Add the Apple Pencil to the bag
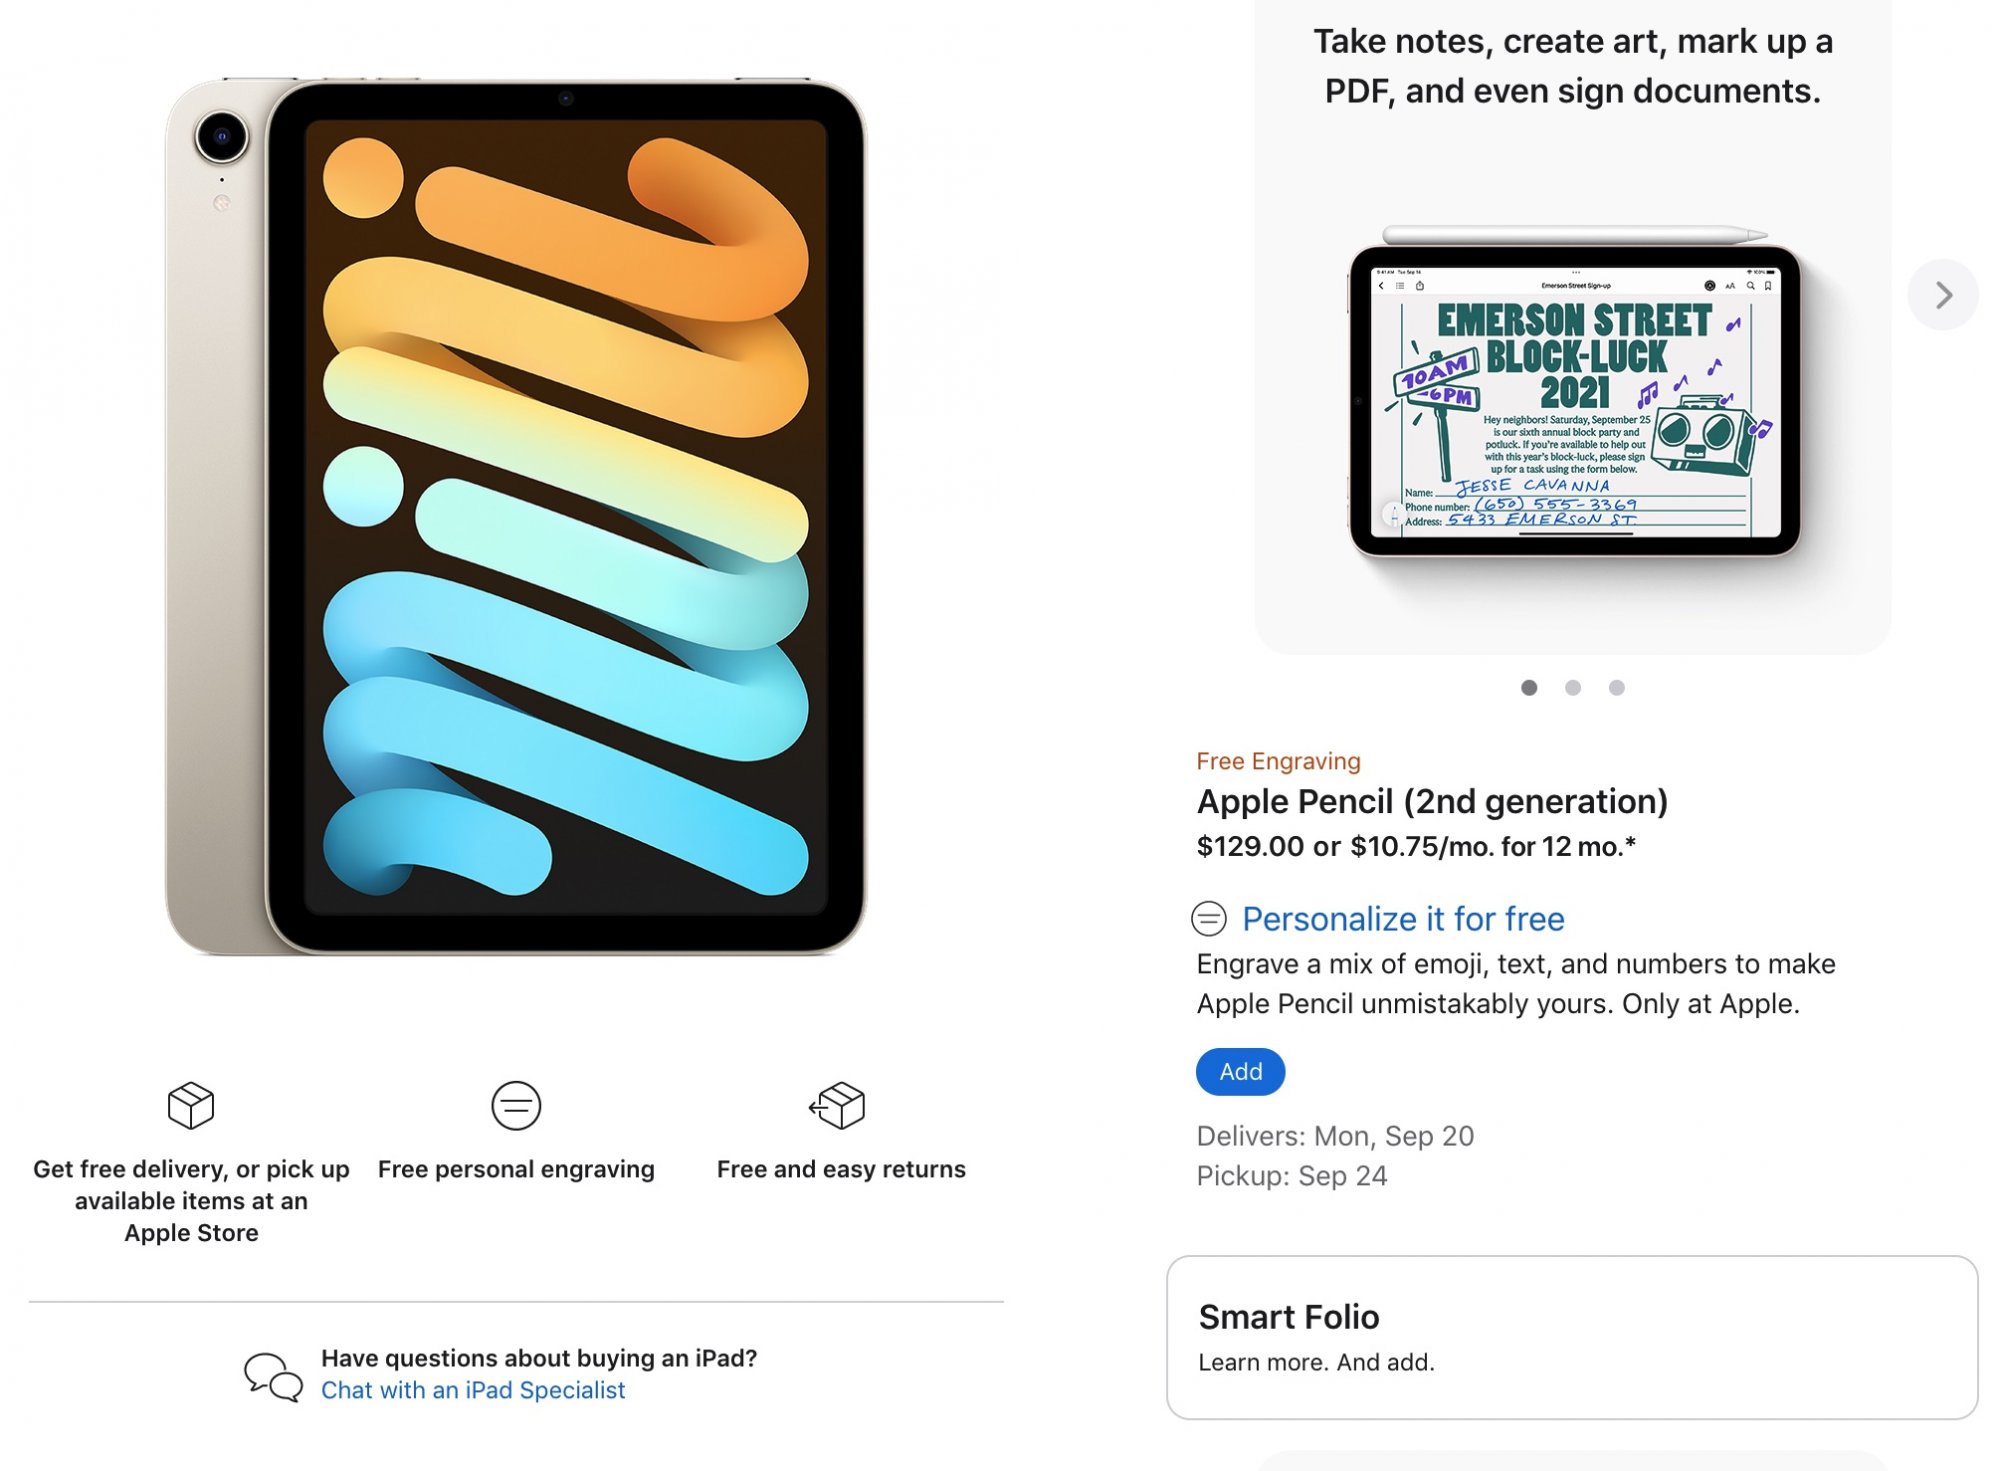This screenshot has height=1471, width=2000. pyautogui.click(x=1241, y=1072)
